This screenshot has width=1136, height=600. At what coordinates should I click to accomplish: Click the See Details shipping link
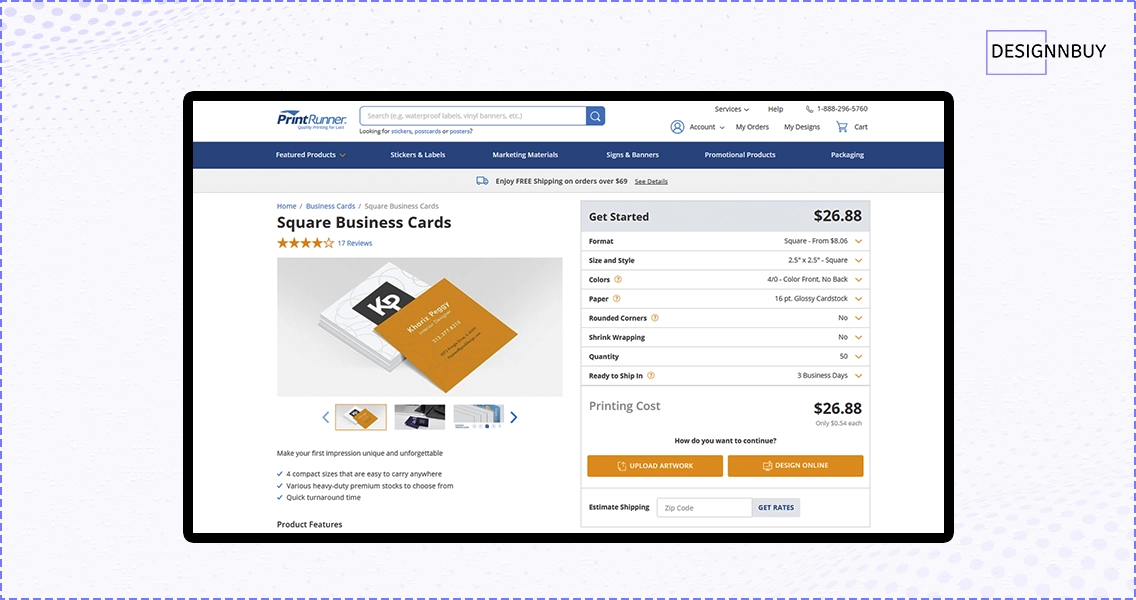[x=651, y=182]
